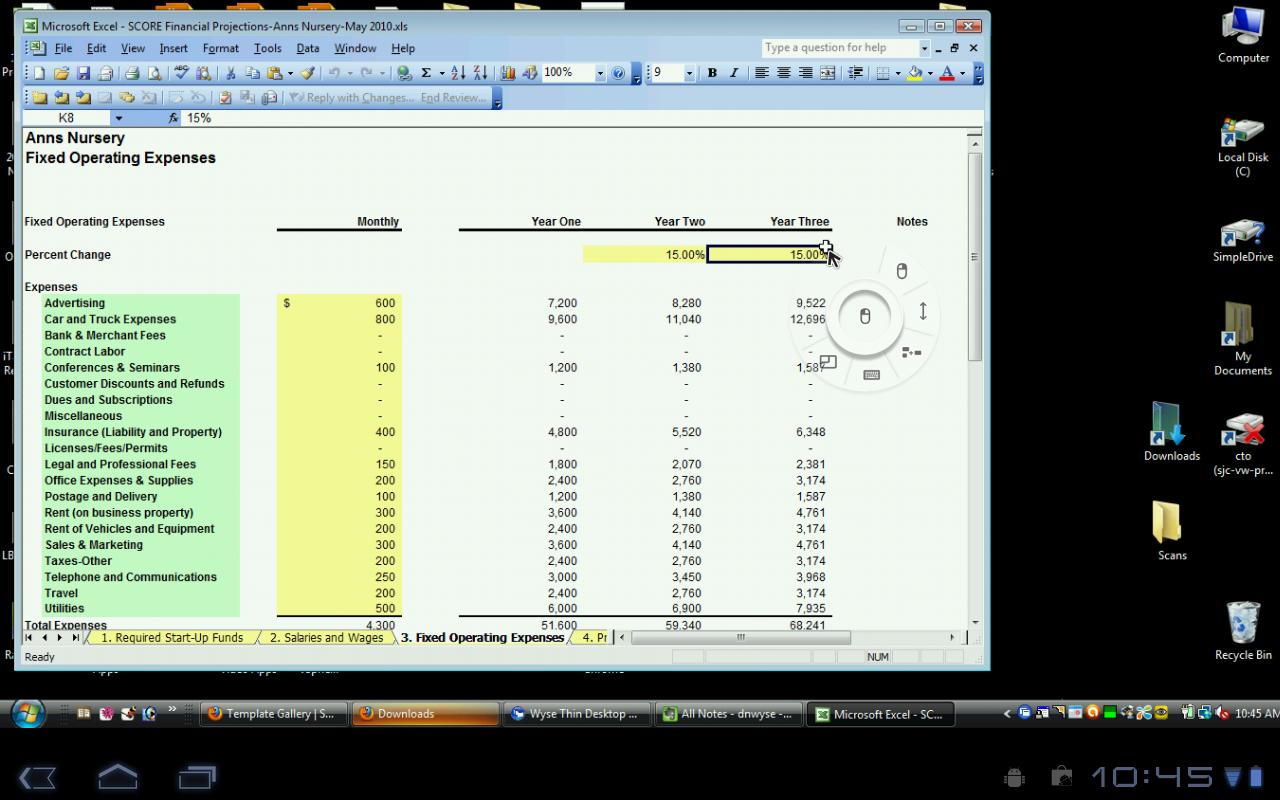Click the Merge and Center icon

828,73
